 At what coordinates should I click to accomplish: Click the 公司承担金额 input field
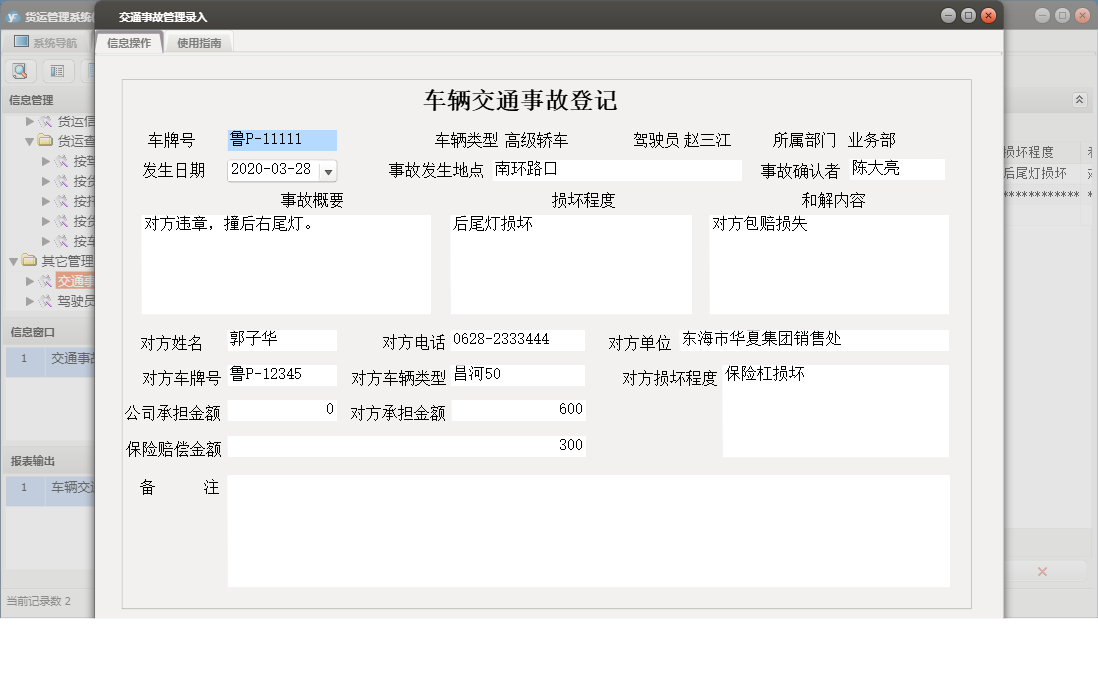coord(282,410)
